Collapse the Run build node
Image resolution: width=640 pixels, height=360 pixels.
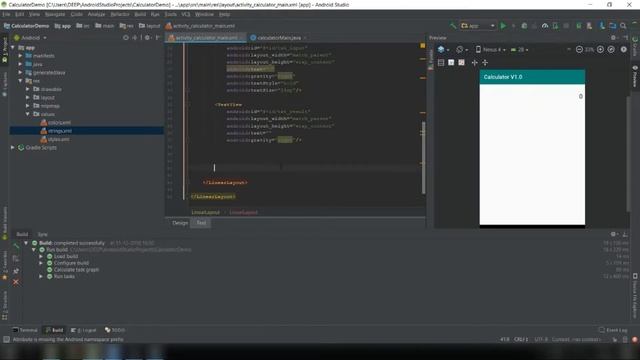[x=34, y=249]
